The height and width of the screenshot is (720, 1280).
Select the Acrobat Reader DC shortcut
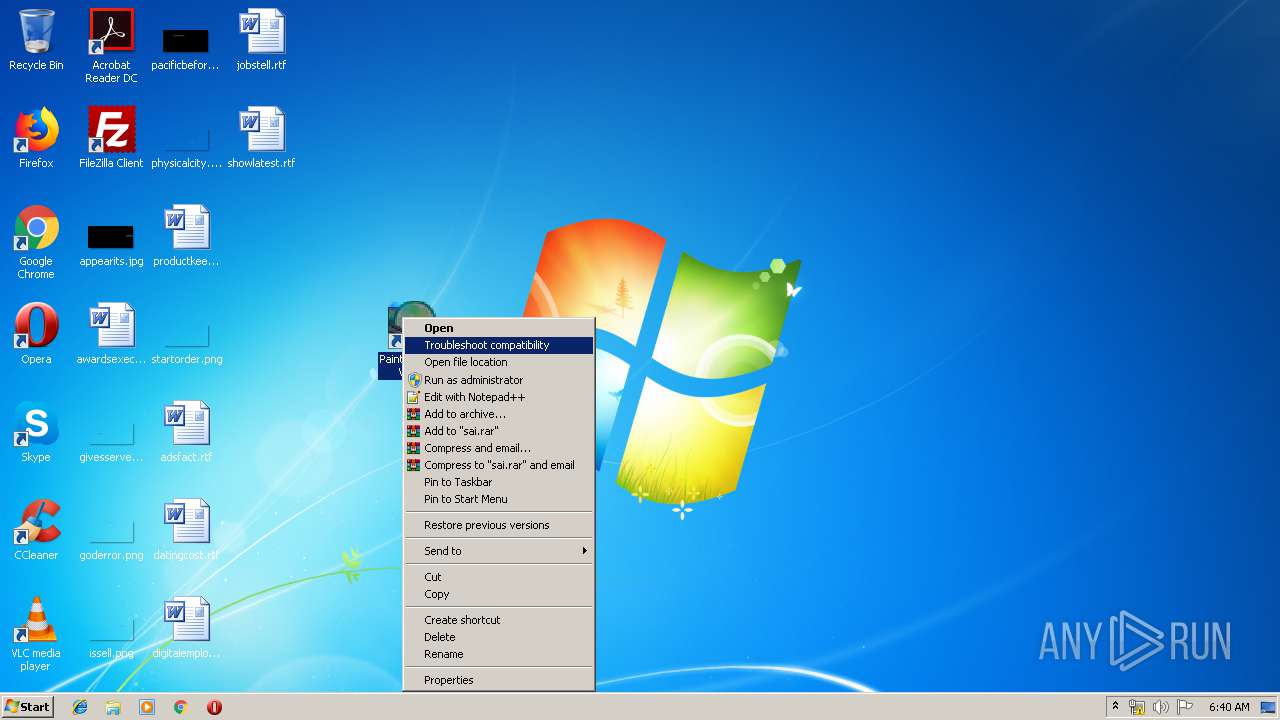click(x=111, y=46)
